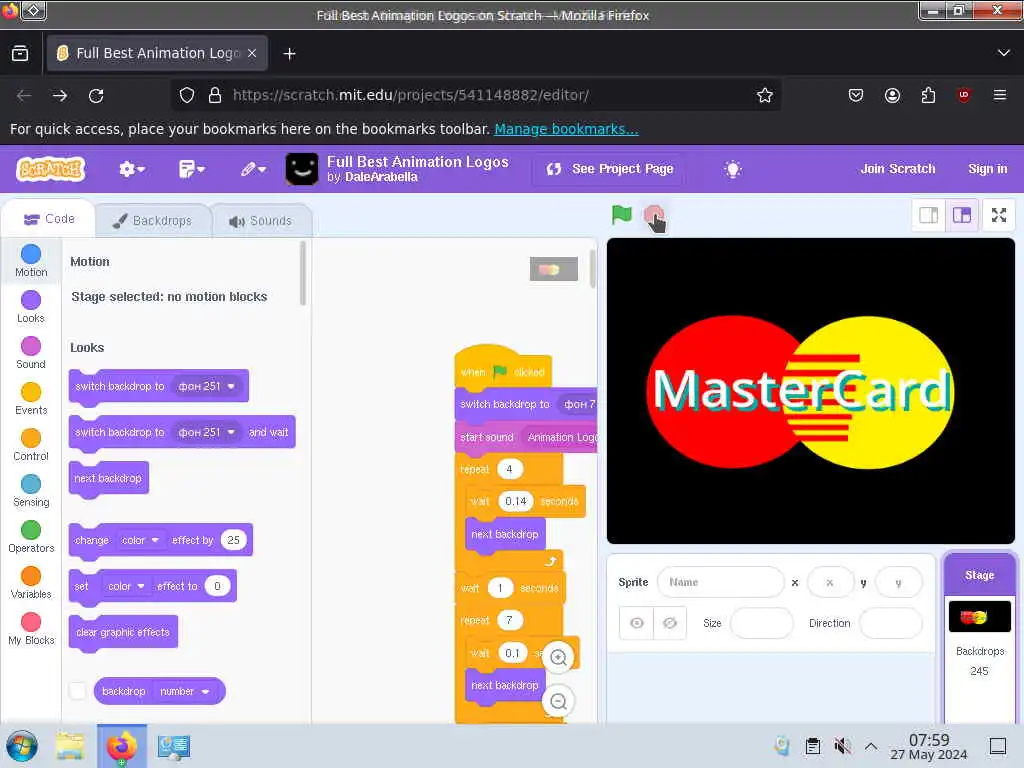
Task: Select the Stage backdrop thumbnail
Action: 979,616
